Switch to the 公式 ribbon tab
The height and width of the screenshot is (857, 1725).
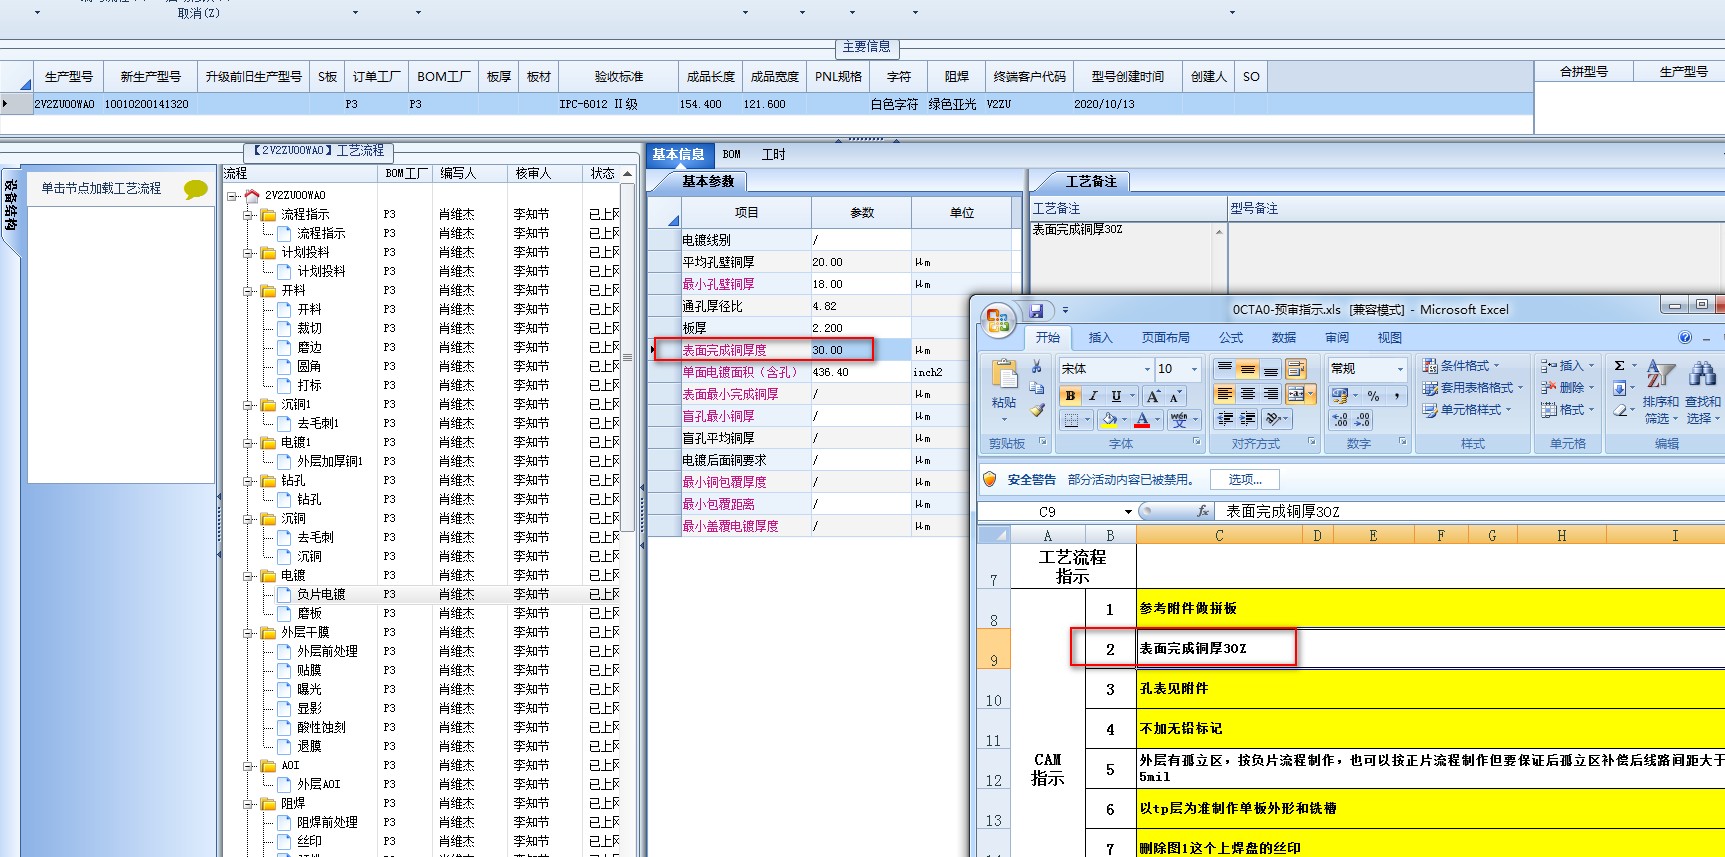click(1231, 338)
